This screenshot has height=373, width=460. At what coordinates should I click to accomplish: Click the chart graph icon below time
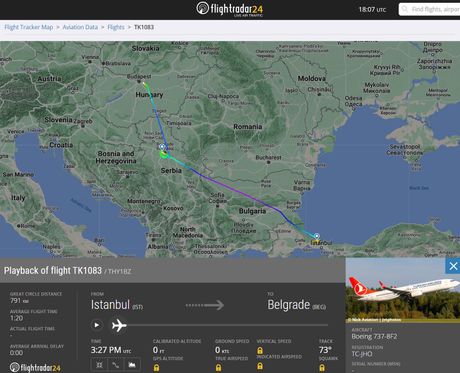[132, 365]
